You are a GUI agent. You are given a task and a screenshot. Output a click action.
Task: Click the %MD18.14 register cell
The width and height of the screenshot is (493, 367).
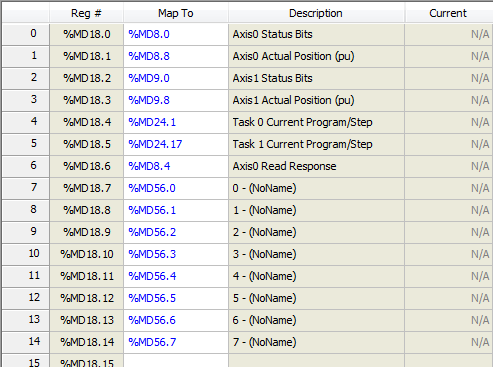pyautogui.click(x=87, y=342)
